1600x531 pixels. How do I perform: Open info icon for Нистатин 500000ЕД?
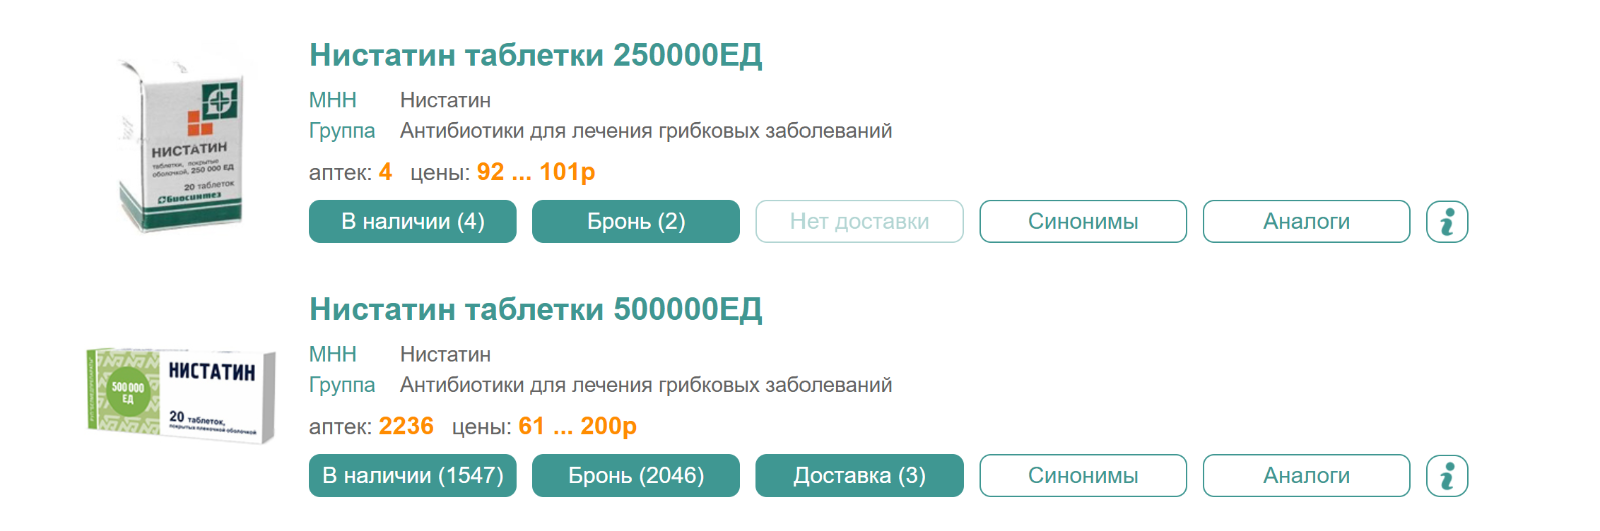coord(1447,475)
